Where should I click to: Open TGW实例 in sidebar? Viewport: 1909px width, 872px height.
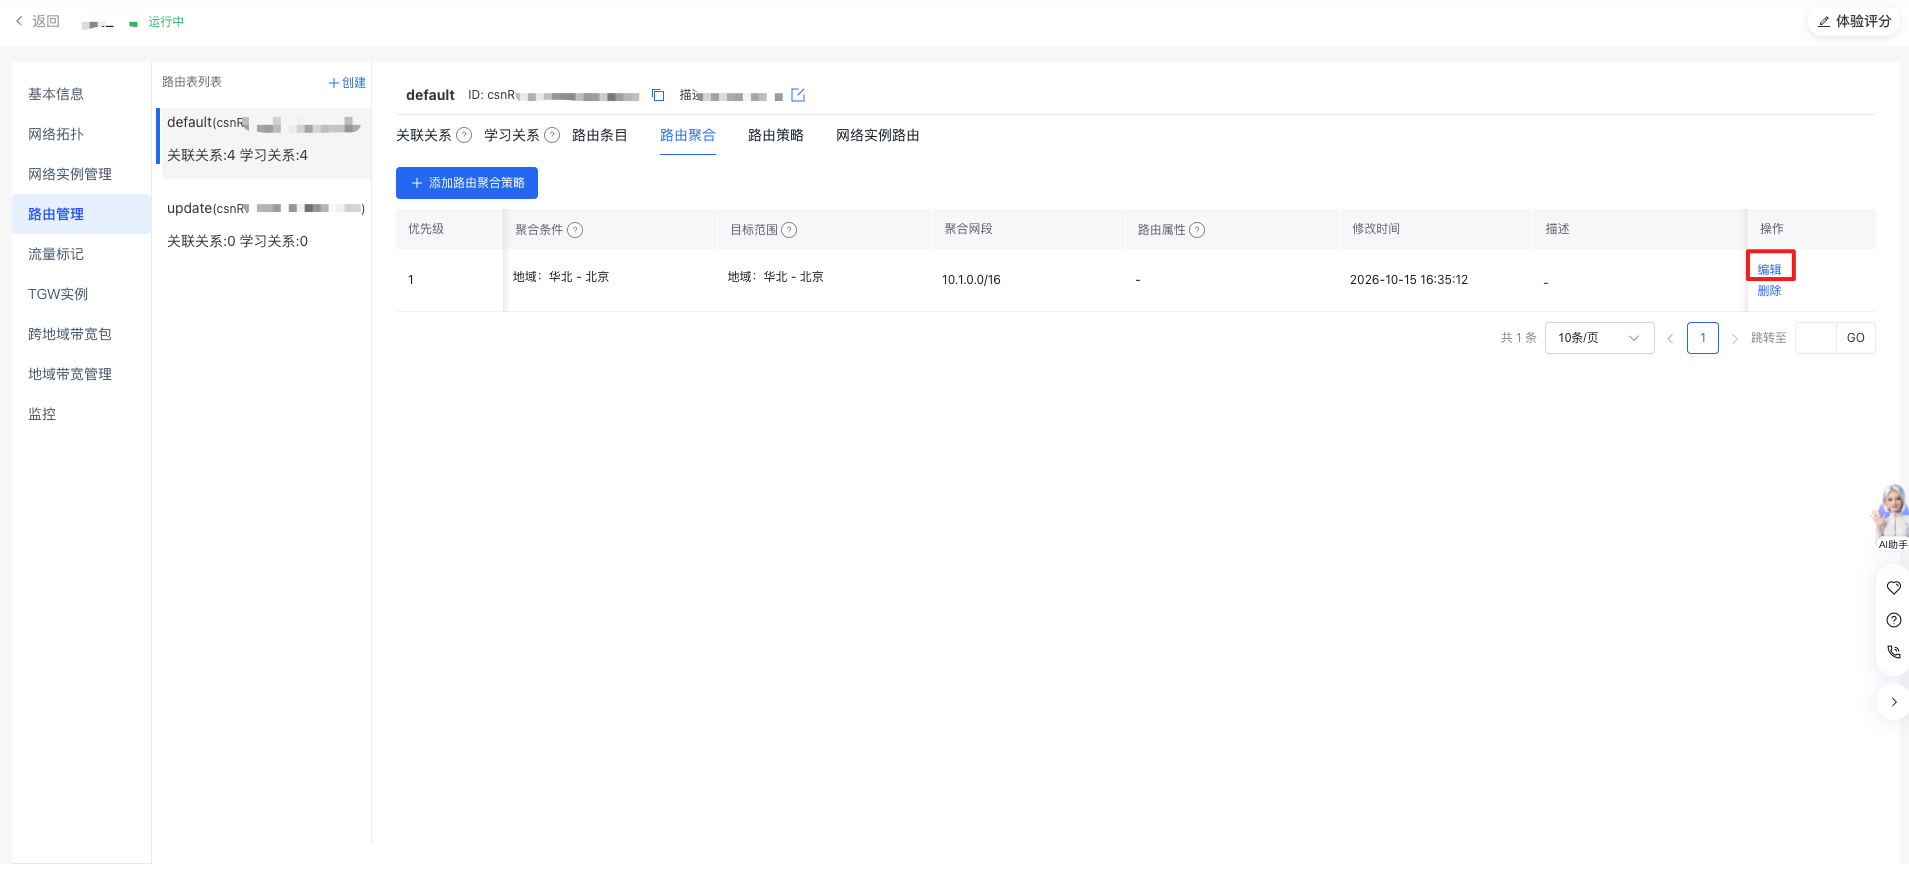click(81, 294)
